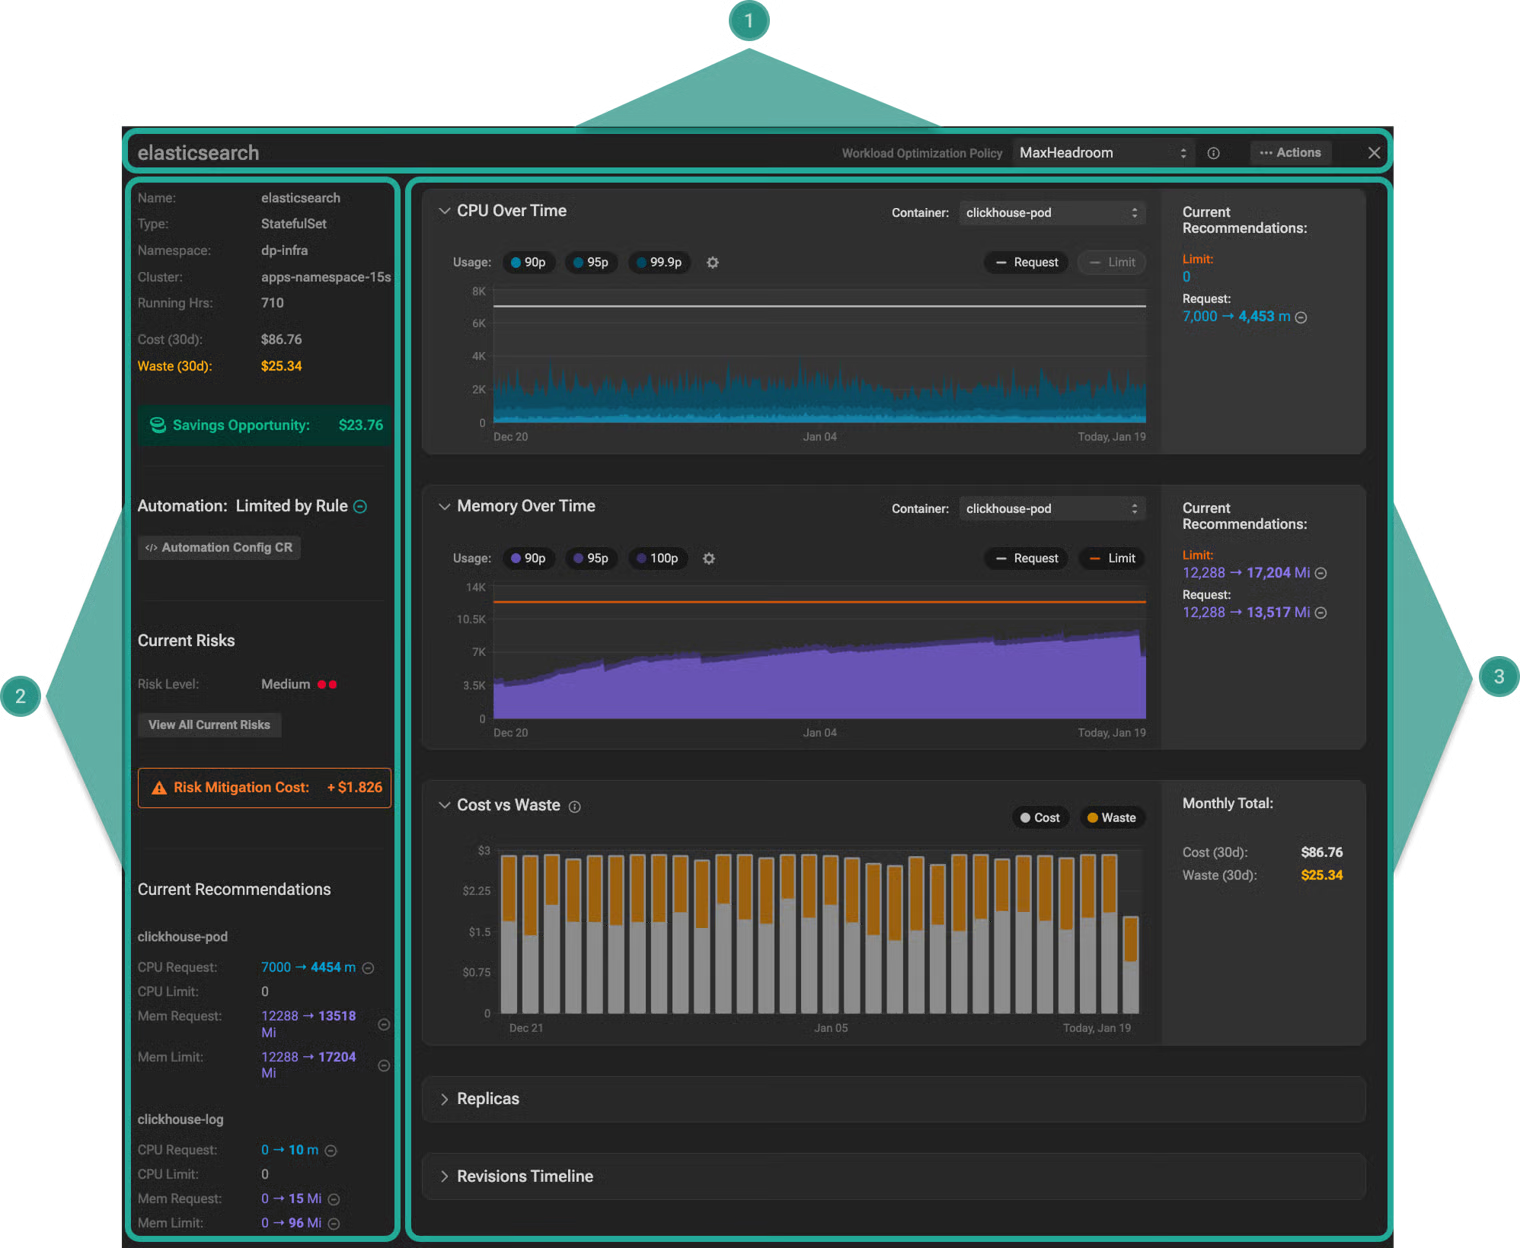The width and height of the screenshot is (1520, 1248).
Task: Click View All Current Risks button
Action: (209, 725)
